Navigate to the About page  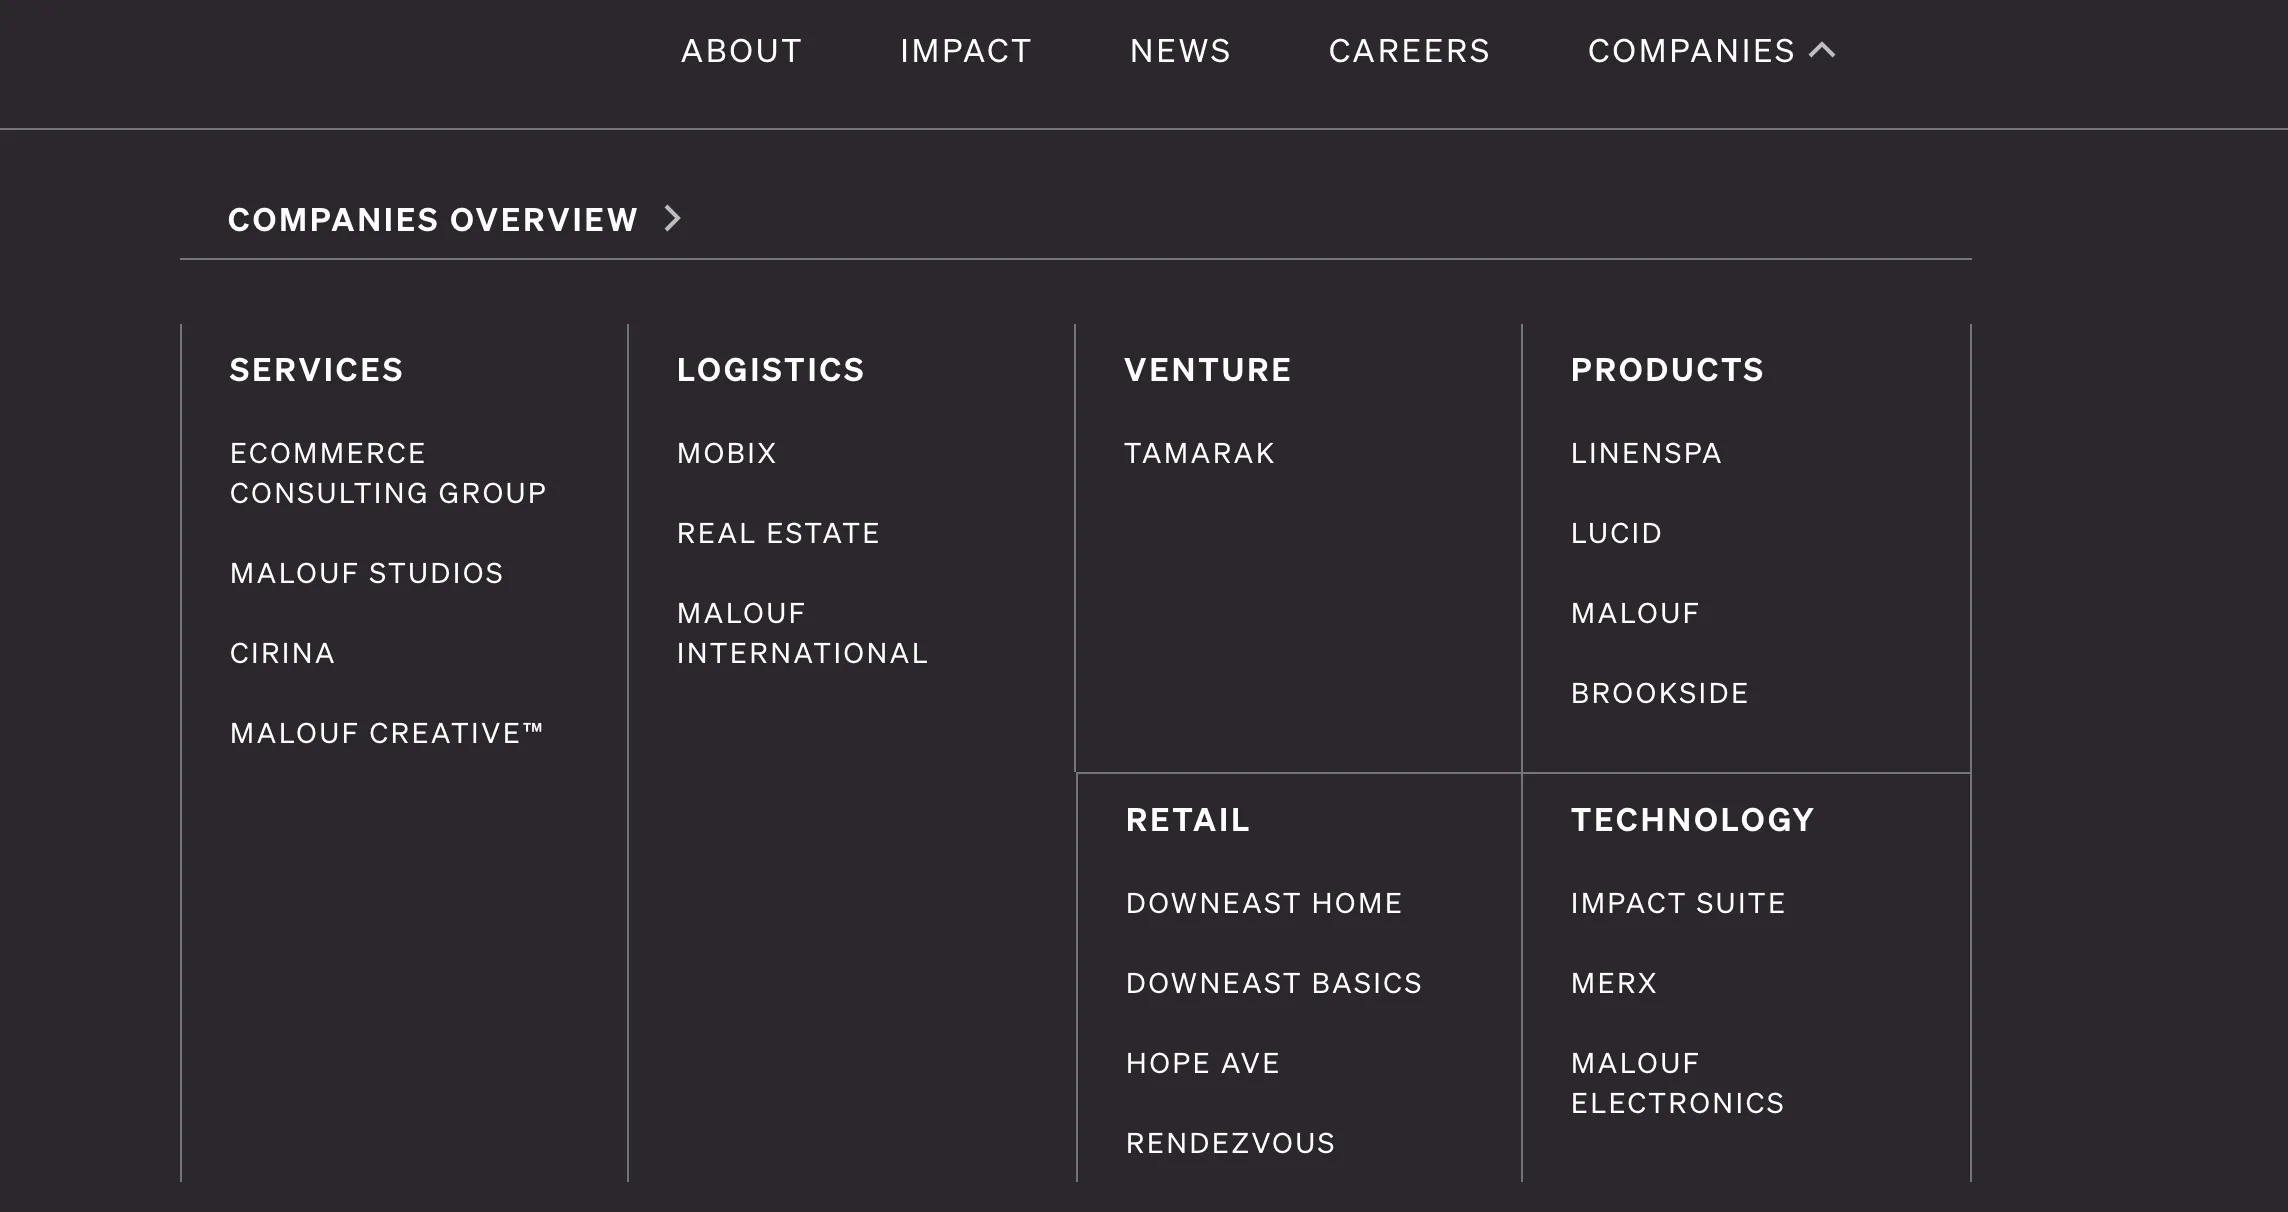[x=740, y=50]
